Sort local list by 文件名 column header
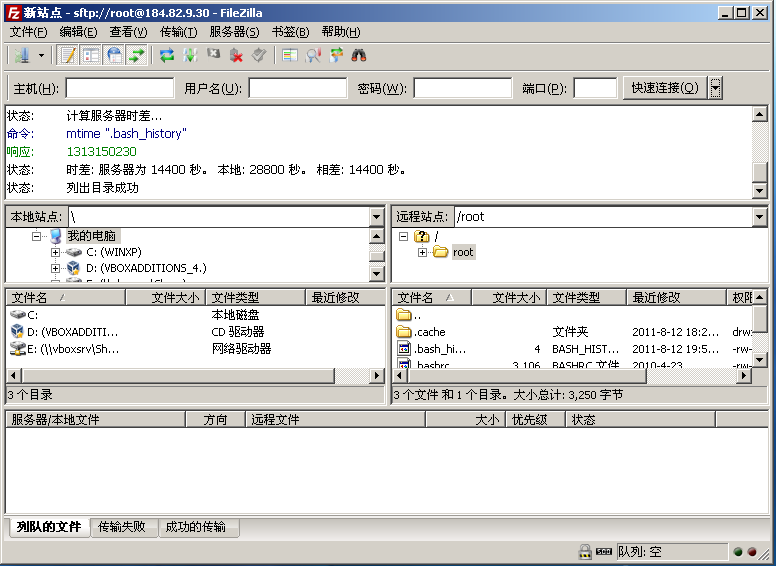This screenshot has width=776, height=566. (66, 297)
